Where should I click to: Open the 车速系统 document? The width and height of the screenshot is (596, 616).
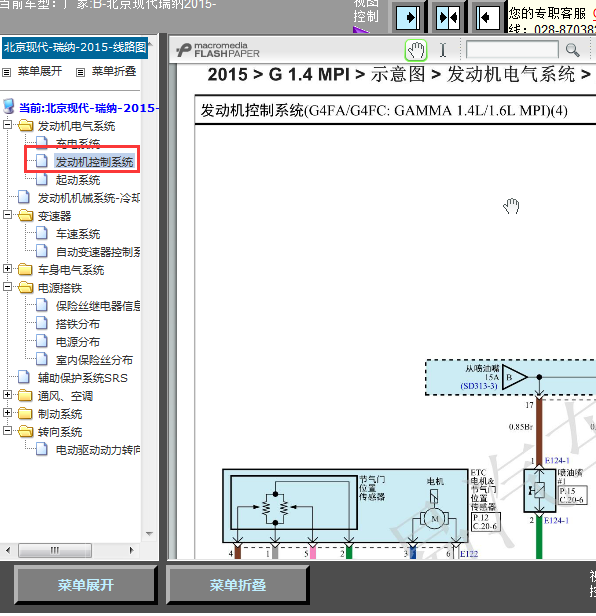coord(78,234)
